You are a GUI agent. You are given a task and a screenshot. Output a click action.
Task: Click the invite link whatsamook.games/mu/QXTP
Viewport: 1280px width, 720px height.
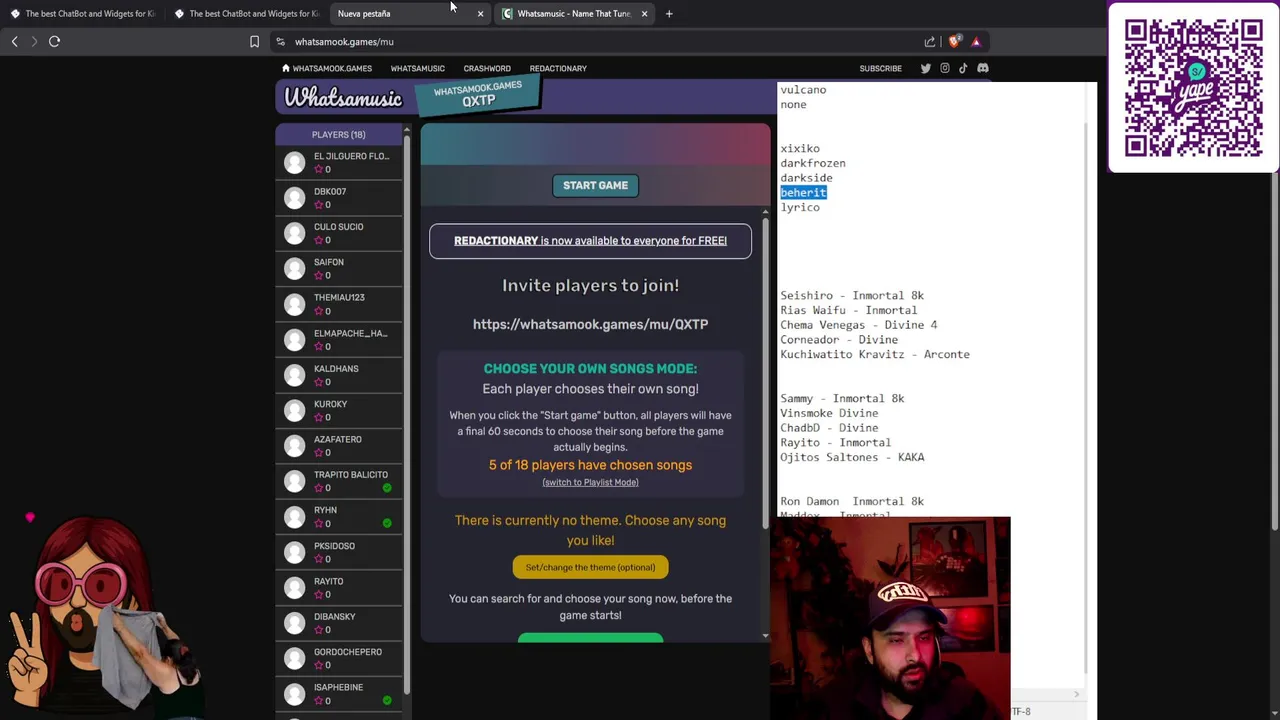[x=590, y=324]
